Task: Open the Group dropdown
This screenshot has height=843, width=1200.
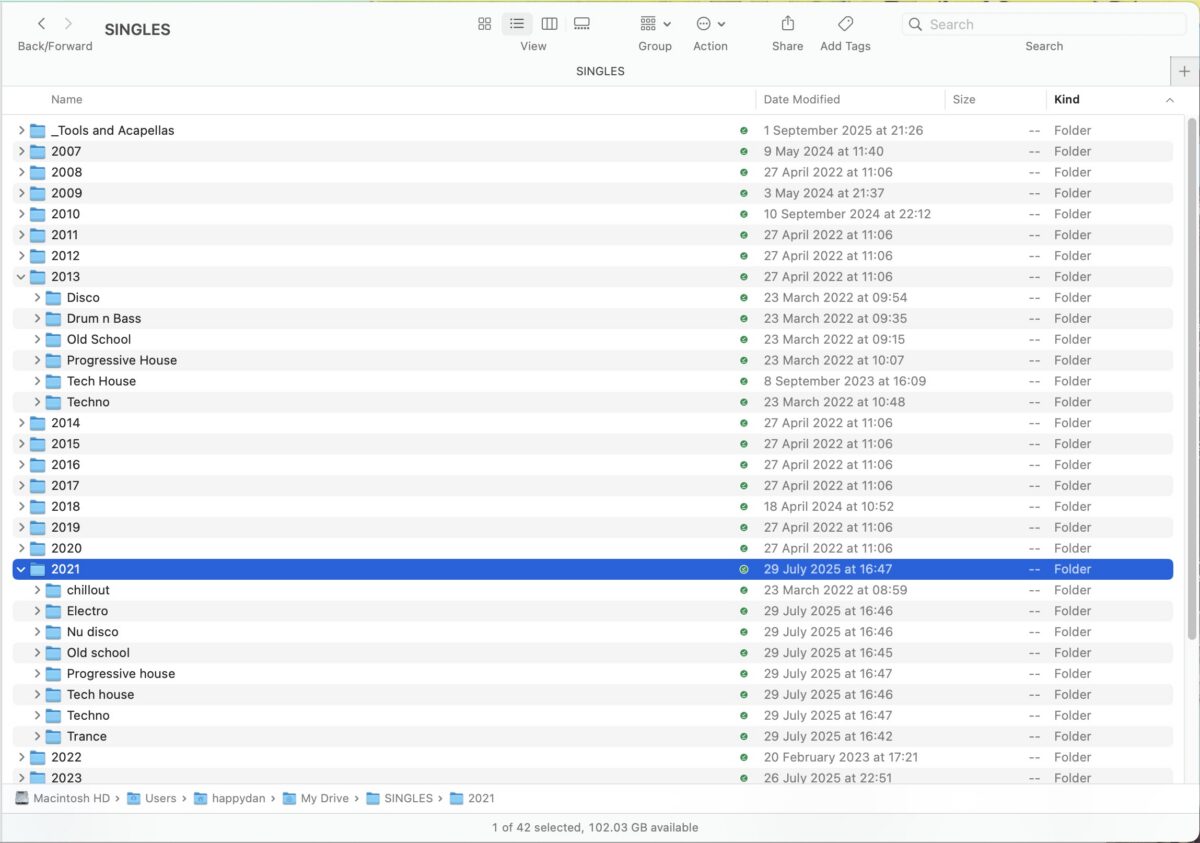Action: point(655,24)
